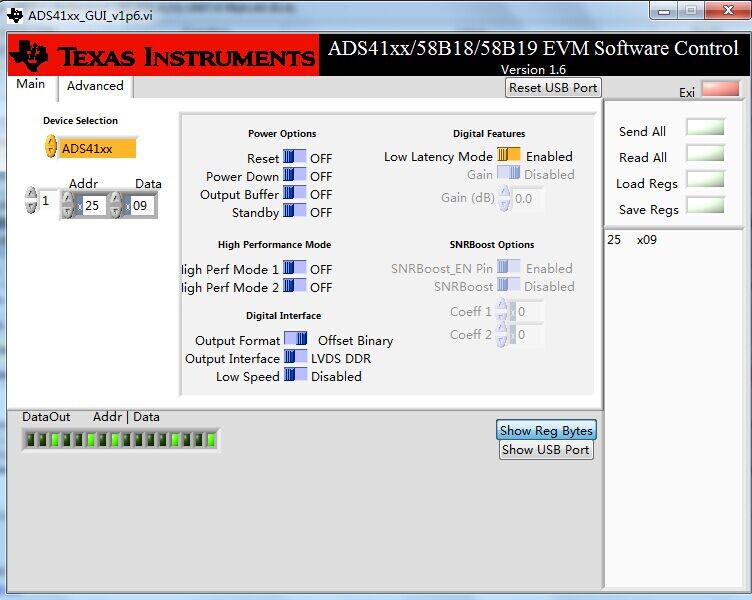Click the register index stepper arrows
The image size is (752, 600).
31,200
